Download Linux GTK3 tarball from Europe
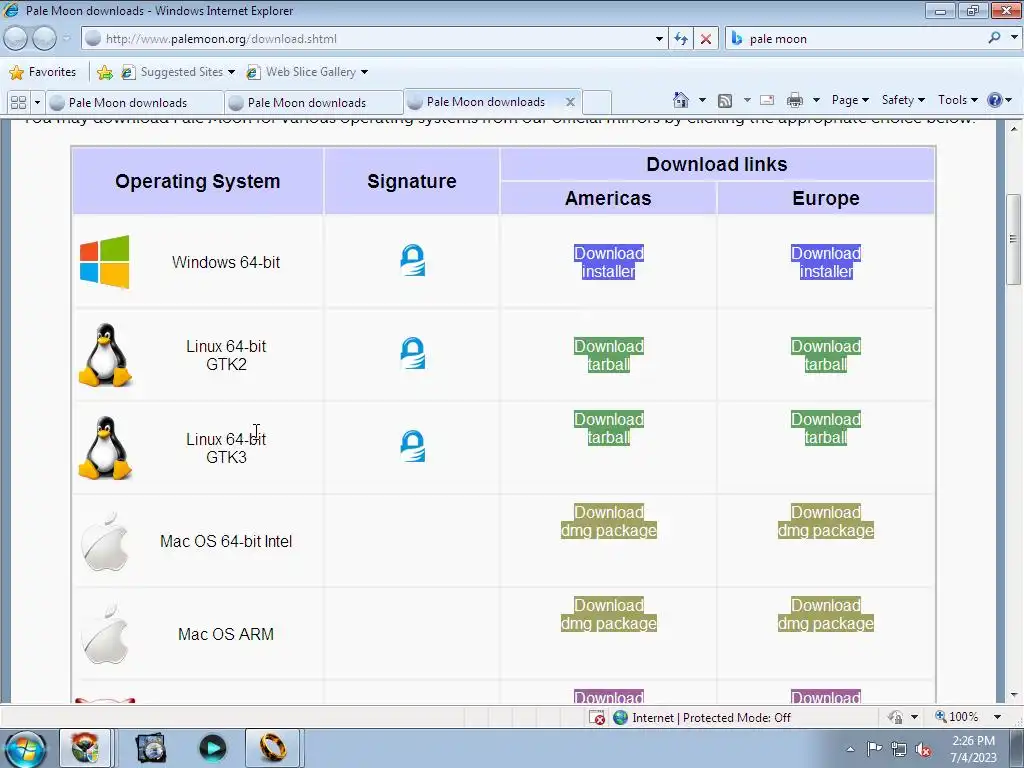This screenshot has height=768, width=1024. [826, 428]
